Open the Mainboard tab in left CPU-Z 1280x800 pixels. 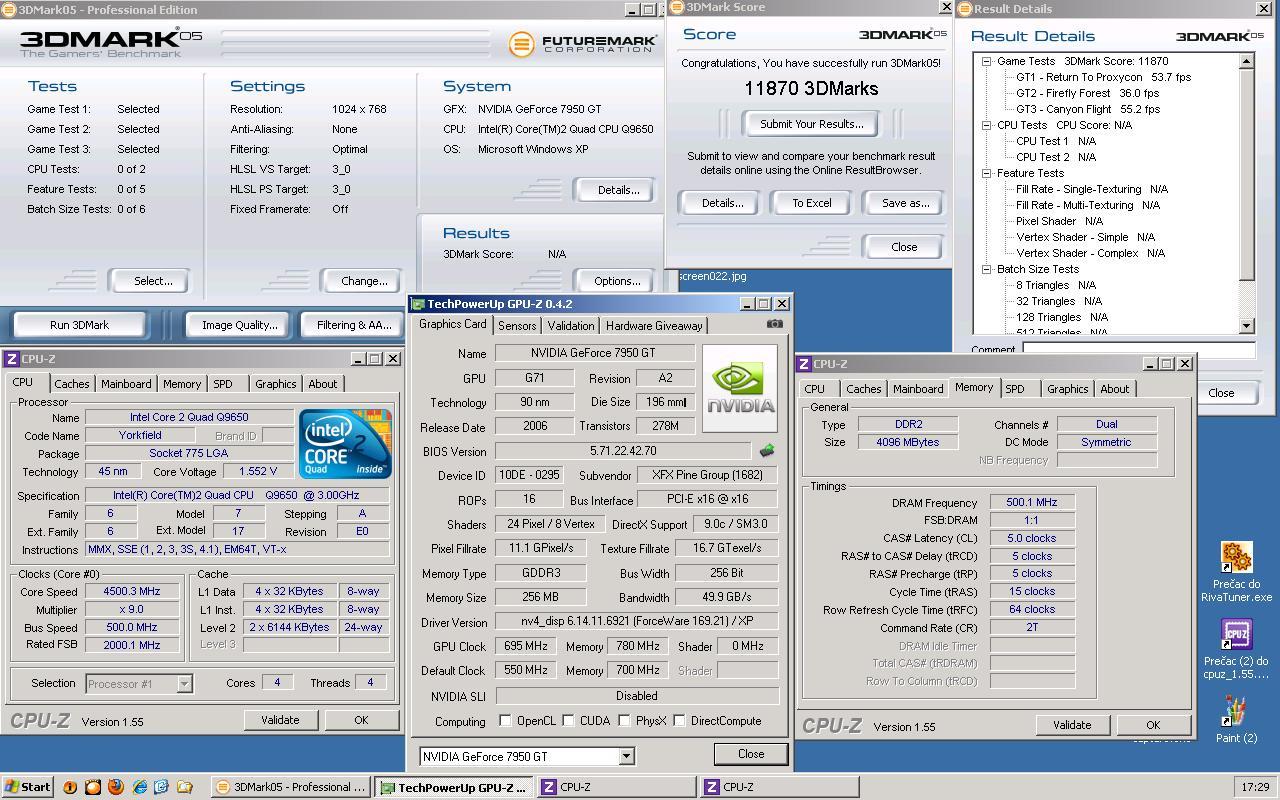pos(126,384)
